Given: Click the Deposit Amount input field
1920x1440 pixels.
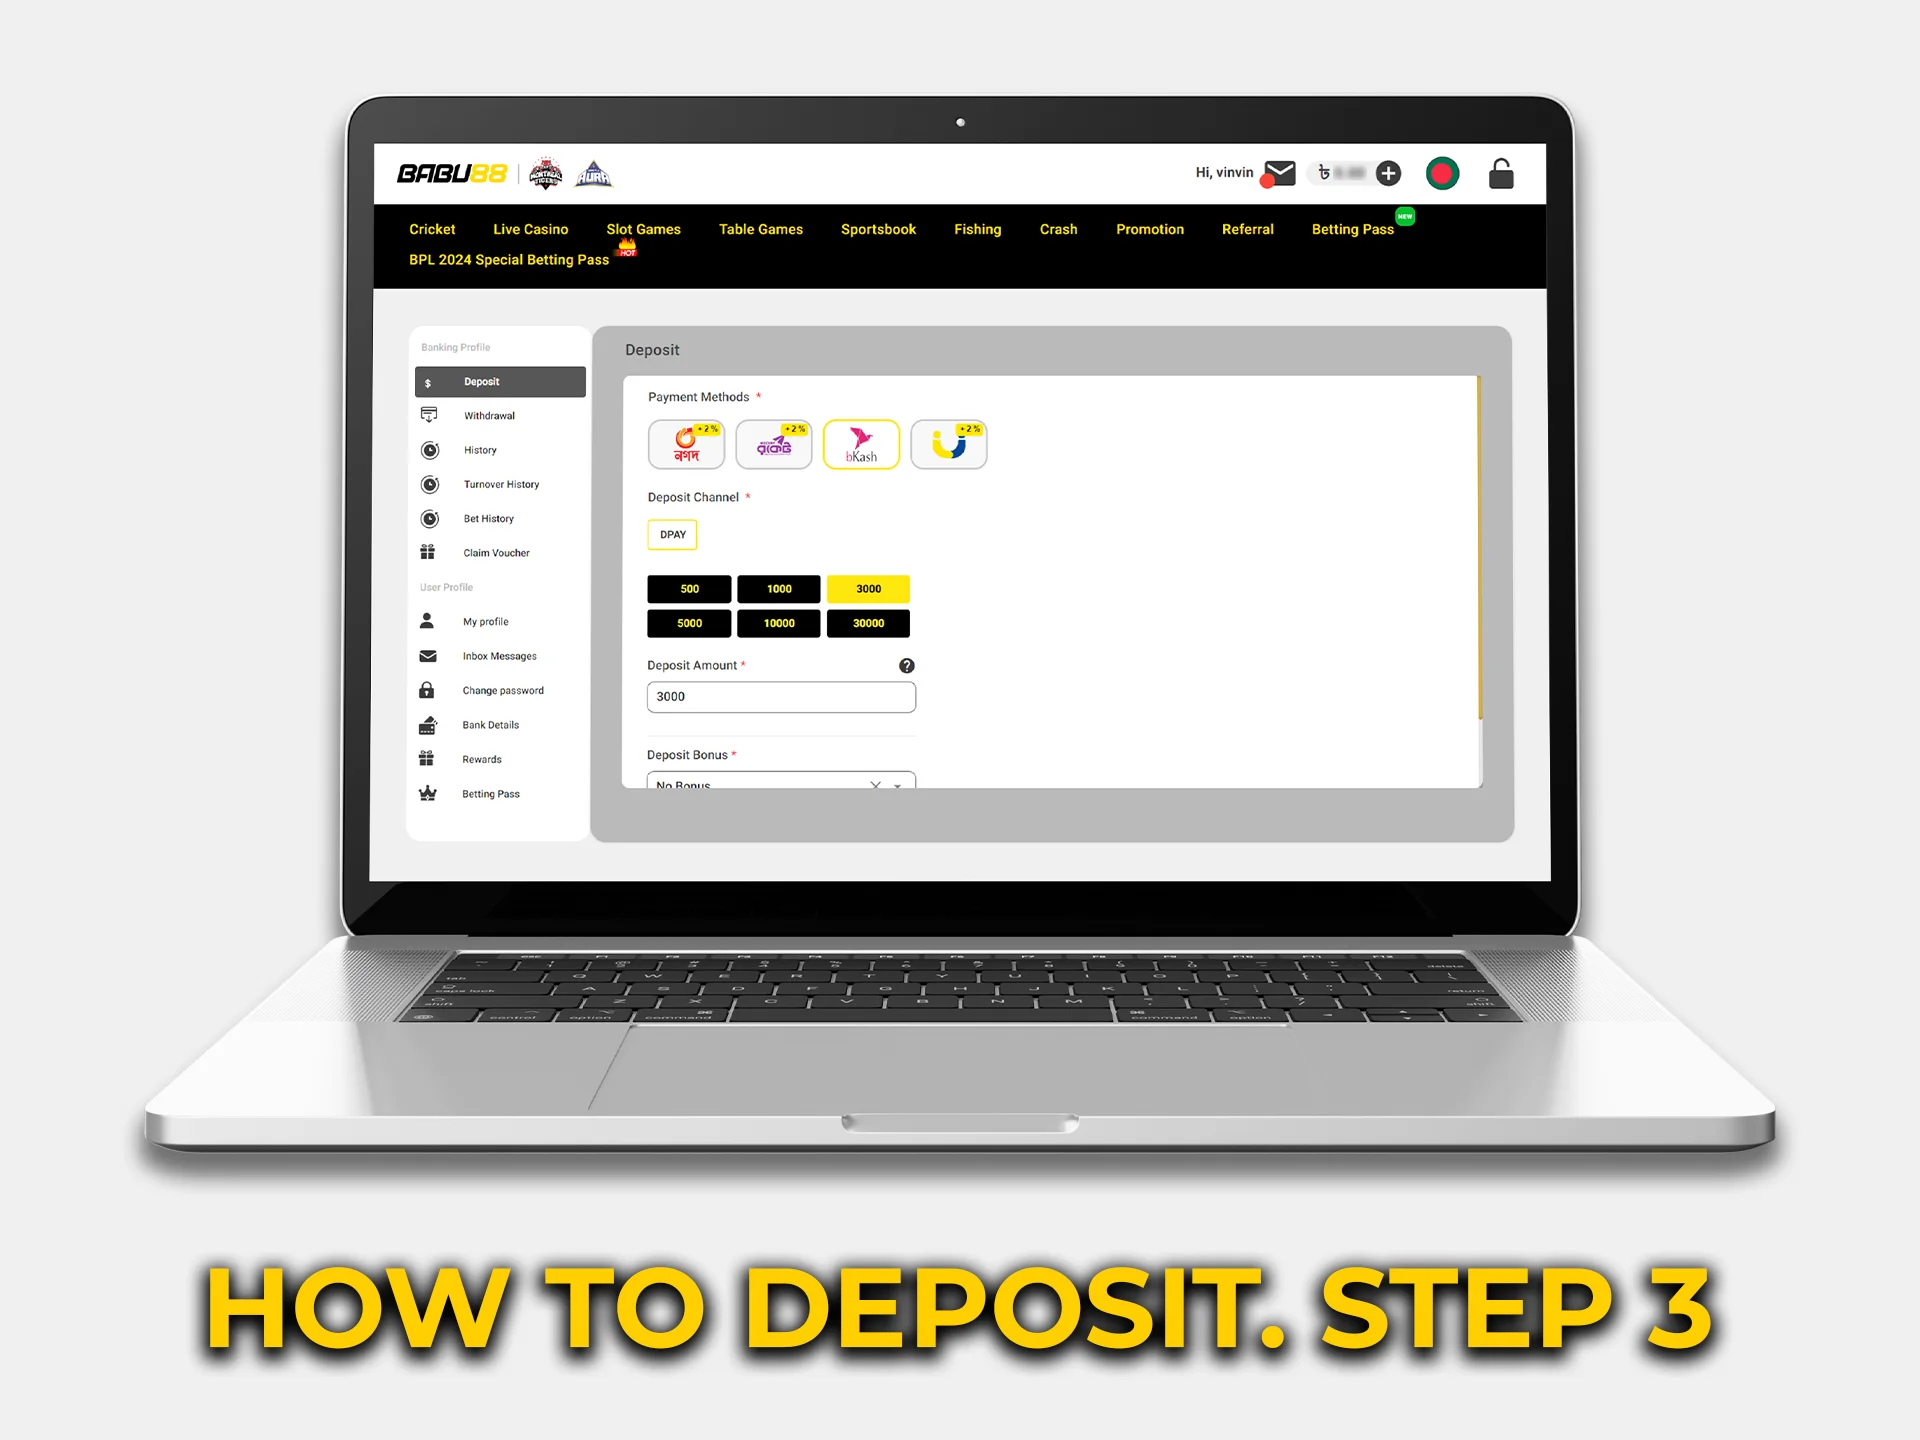Looking at the screenshot, I should tap(780, 697).
